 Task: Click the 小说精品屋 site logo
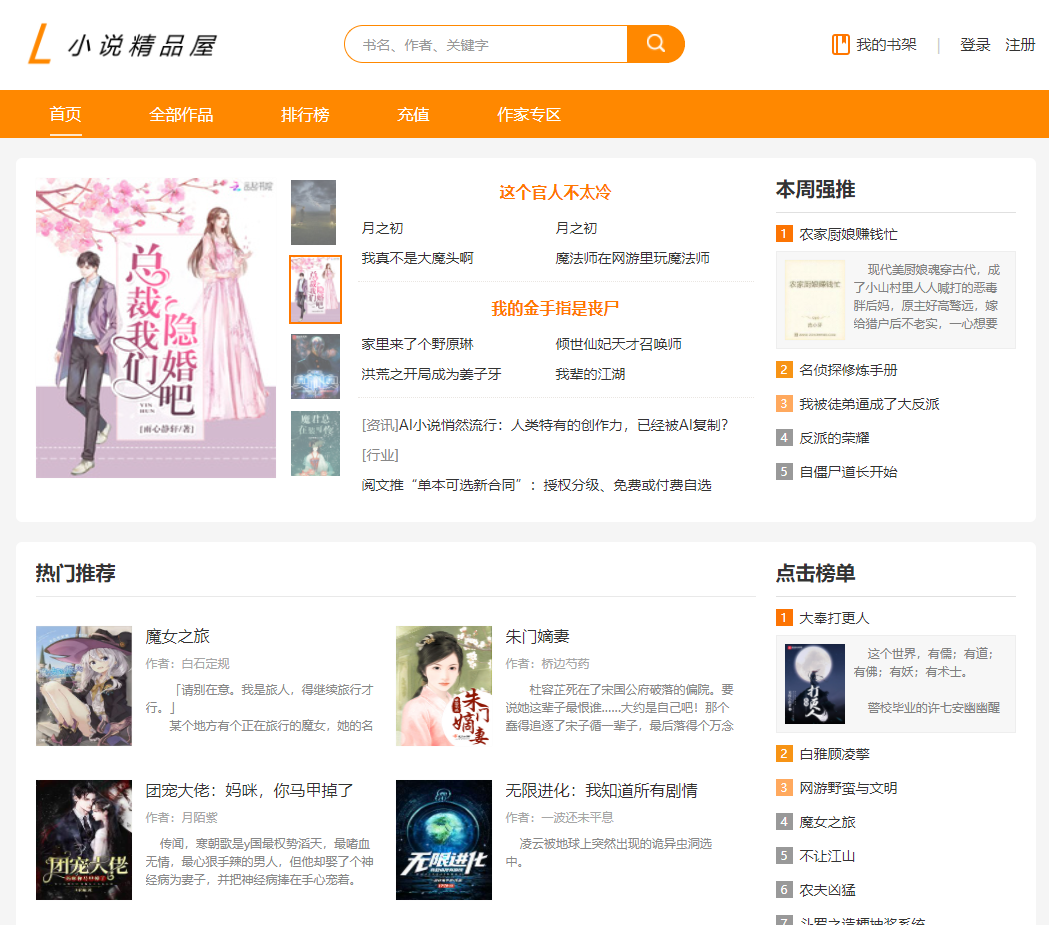(x=122, y=45)
